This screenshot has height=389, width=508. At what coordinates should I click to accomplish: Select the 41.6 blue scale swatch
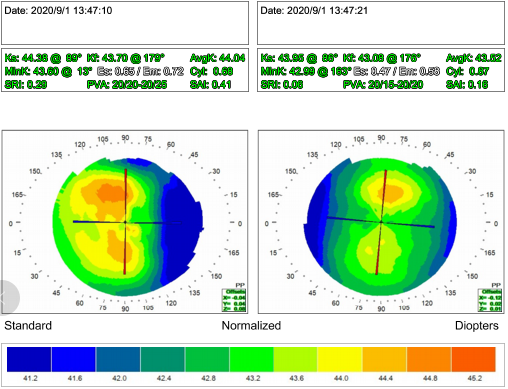click(x=74, y=359)
